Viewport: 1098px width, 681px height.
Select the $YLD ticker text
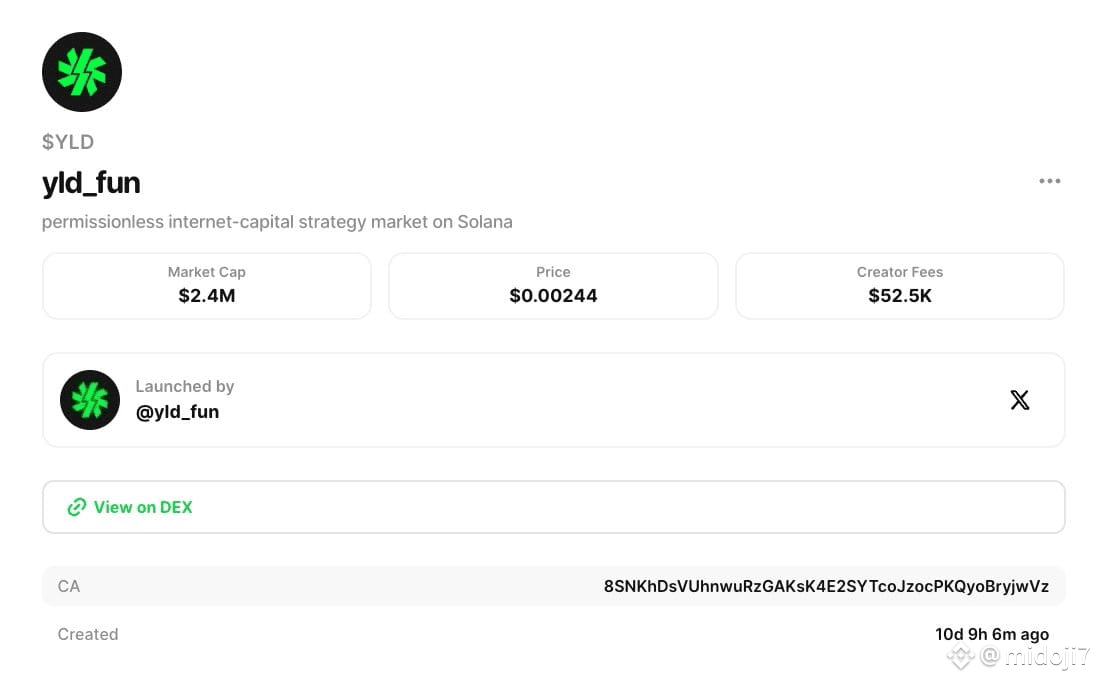(x=68, y=142)
